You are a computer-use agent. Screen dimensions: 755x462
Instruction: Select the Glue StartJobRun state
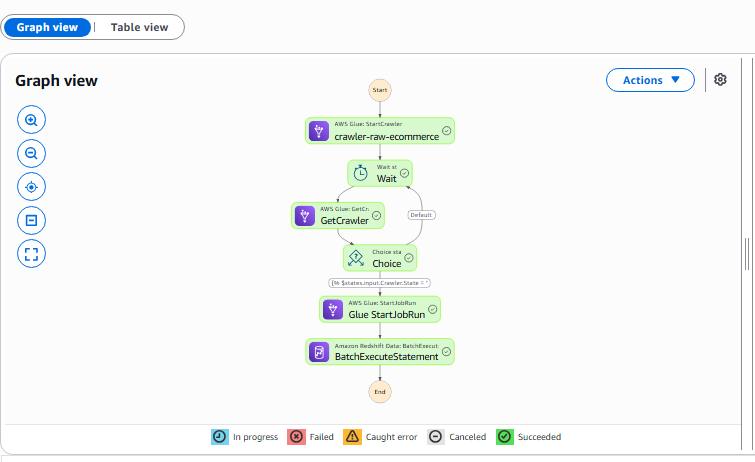pos(380,309)
